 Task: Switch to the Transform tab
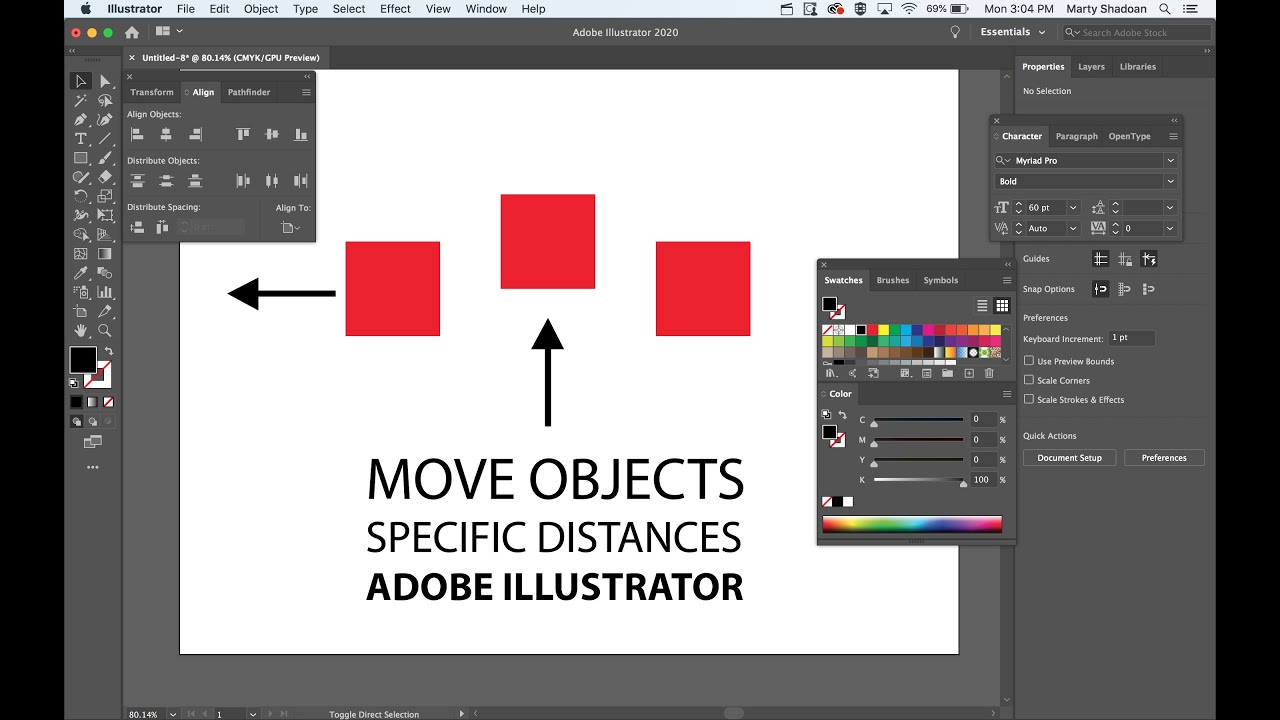pos(152,92)
